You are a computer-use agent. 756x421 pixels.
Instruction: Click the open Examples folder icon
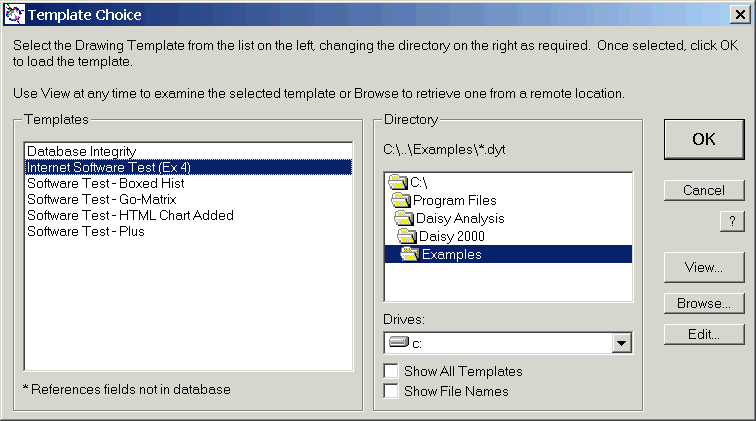pyautogui.click(x=410, y=254)
